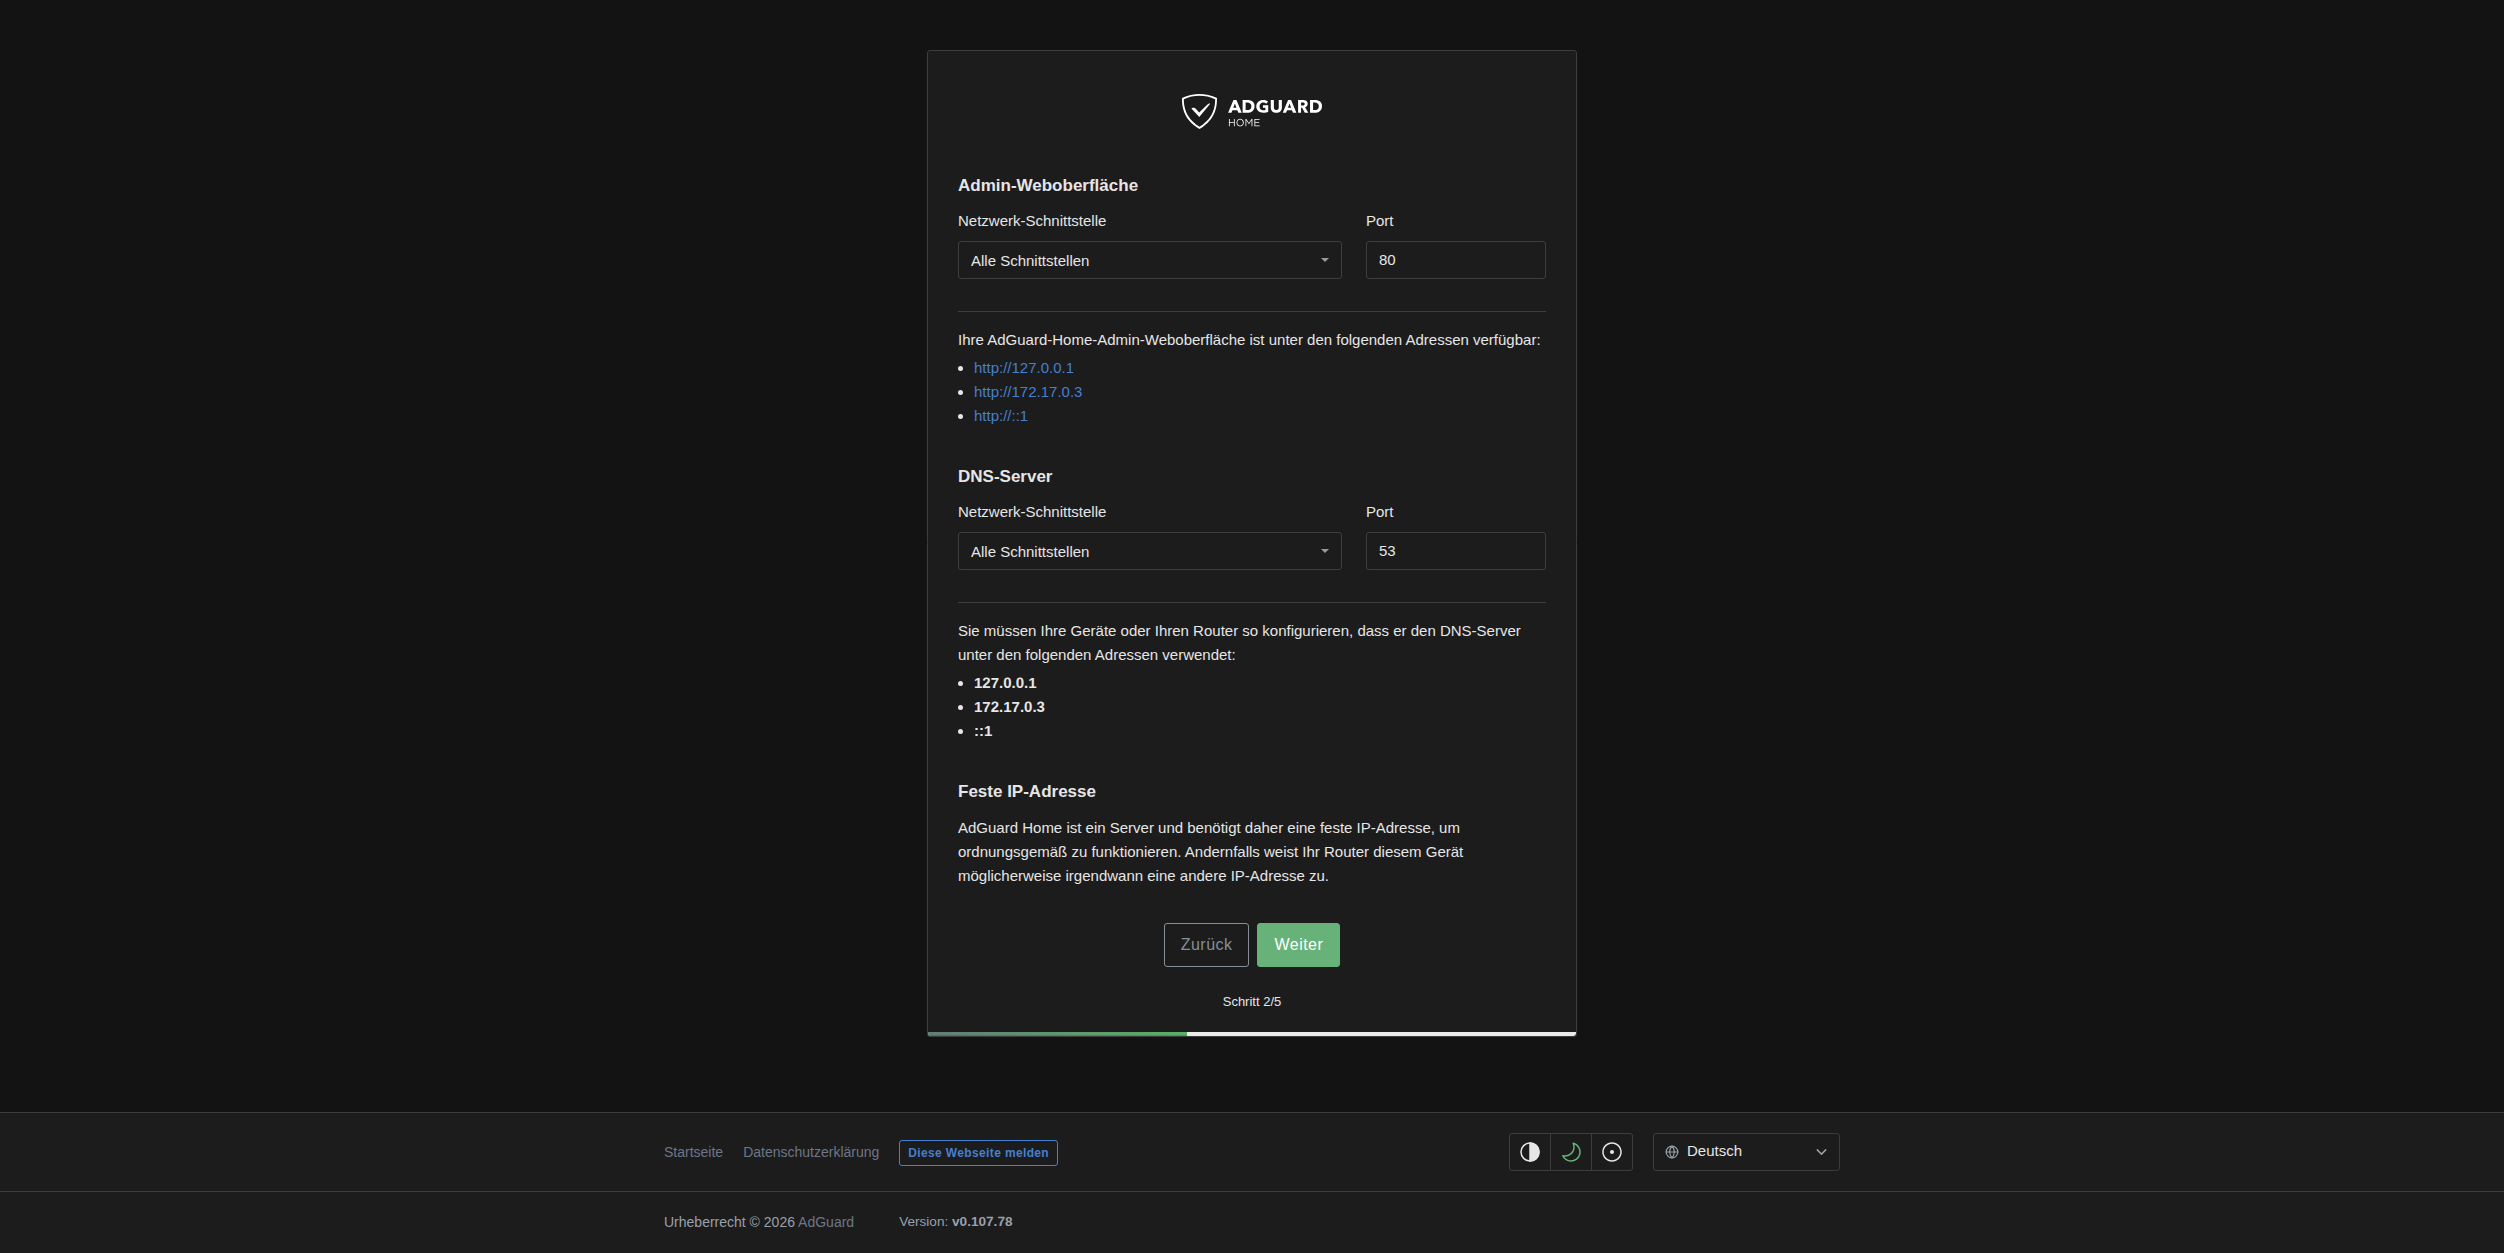The height and width of the screenshot is (1253, 2504).
Task: Open the http://172.17.0.3 link
Action: coord(1028,392)
